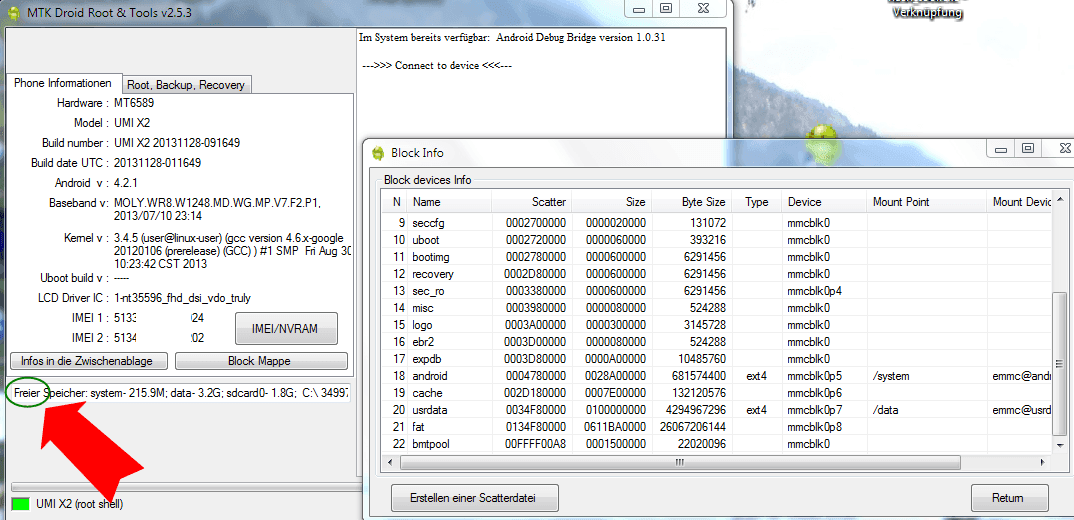Image resolution: width=1074 pixels, height=520 pixels.
Task: Click the Type column header
Action: 756,202
